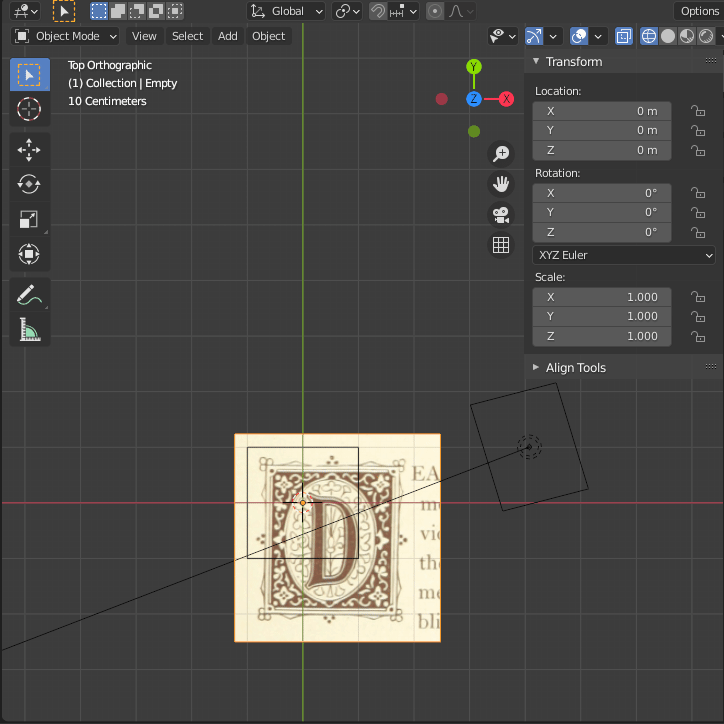Click the red X axis gizmo ball

507,99
